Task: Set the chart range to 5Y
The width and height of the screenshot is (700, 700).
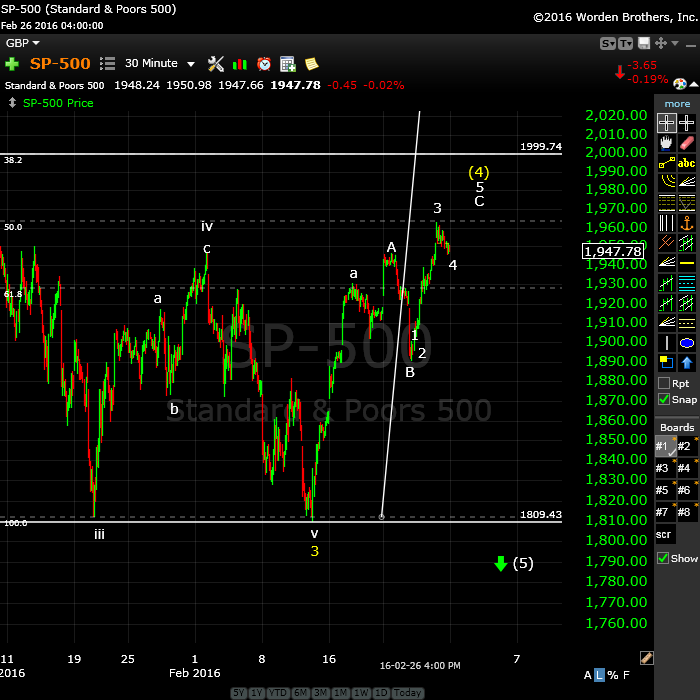Action: (239, 693)
